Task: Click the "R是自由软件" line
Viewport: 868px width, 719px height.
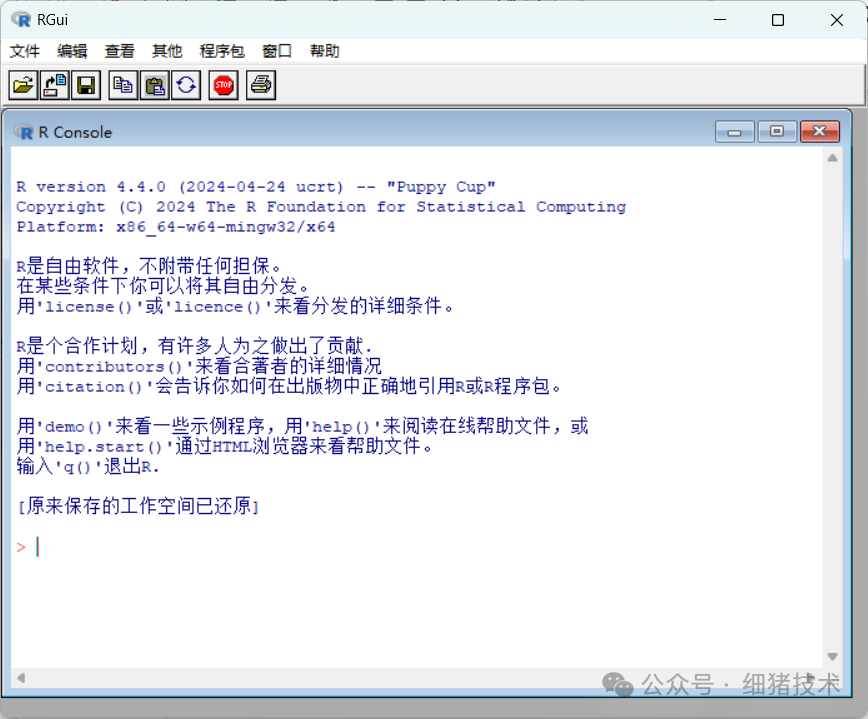Action: [x=149, y=266]
